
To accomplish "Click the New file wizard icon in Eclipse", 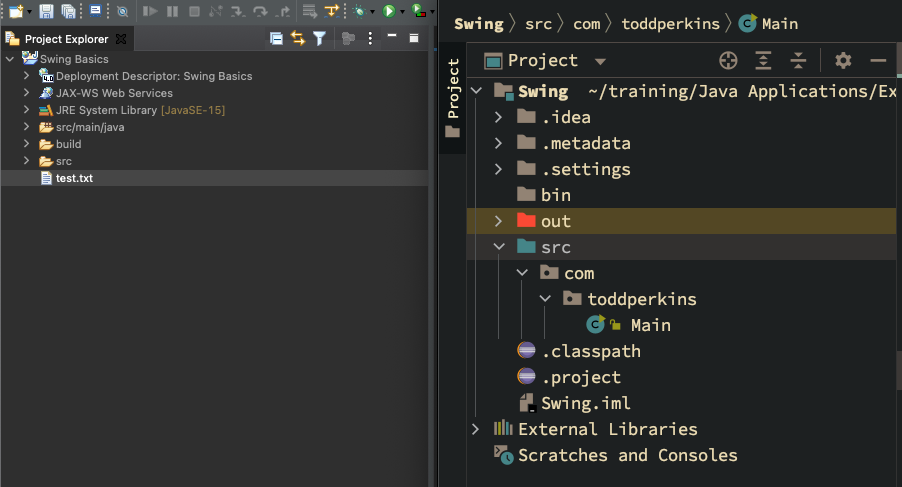I will click(x=16, y=11).
